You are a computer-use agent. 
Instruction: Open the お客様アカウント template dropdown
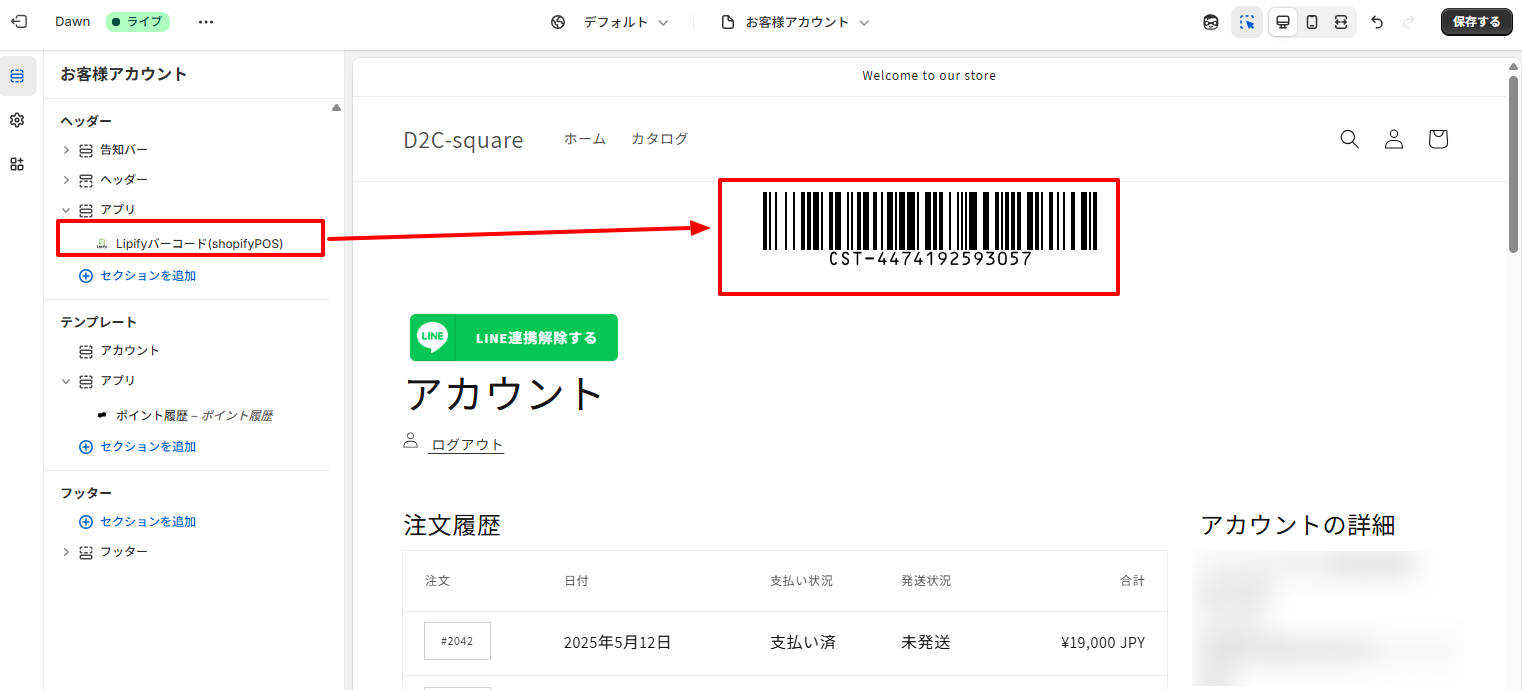coord(795,22)
